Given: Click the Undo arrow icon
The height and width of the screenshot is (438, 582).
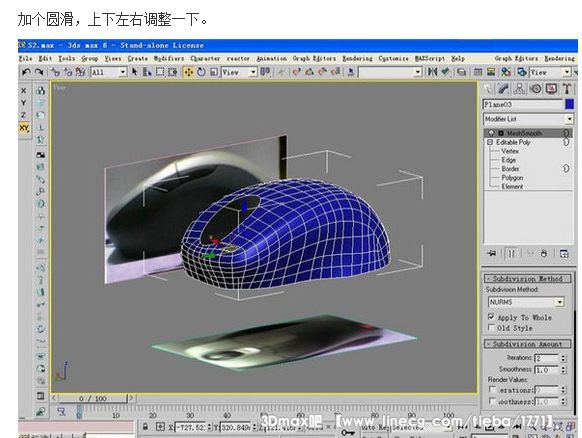Looking at the screenshot, I should tap(26, 72).
